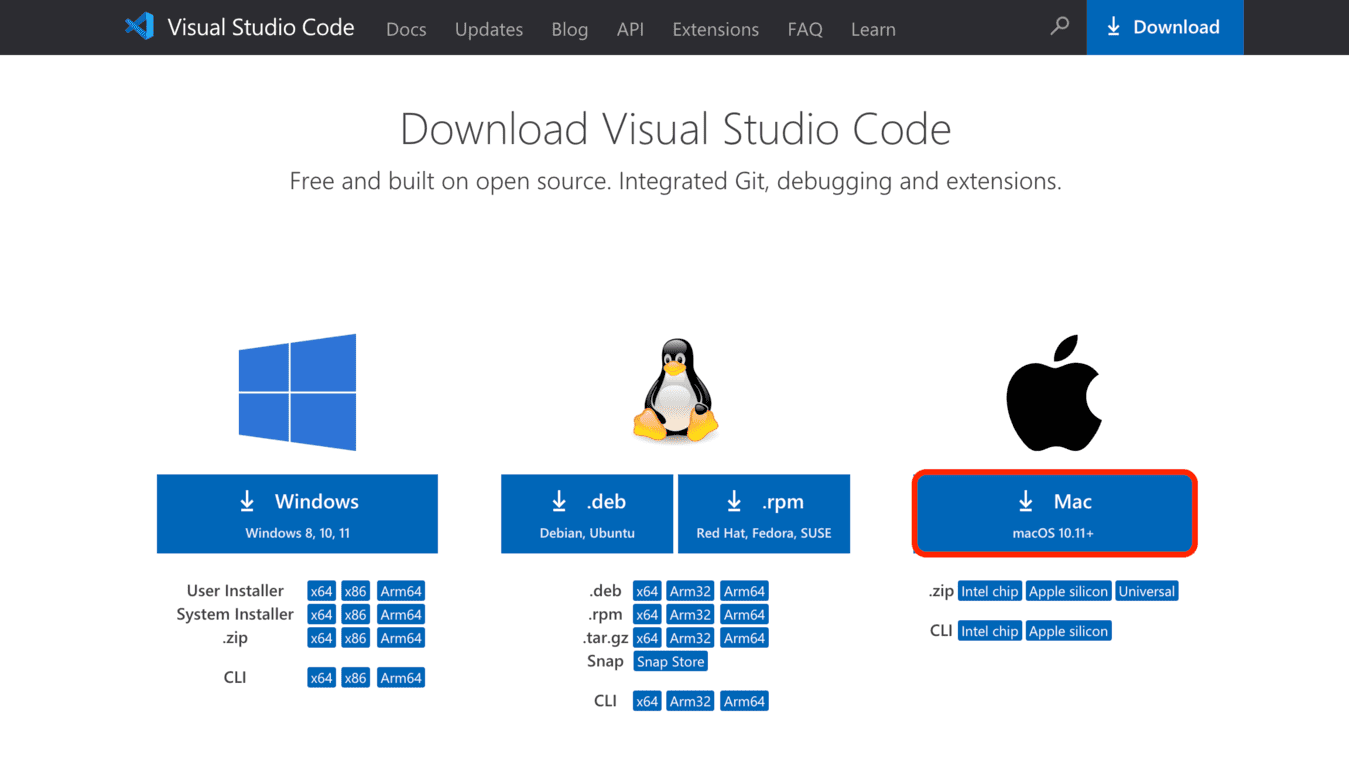
Task: Click the 'User Installer' row label
Action: coord(235,591)
